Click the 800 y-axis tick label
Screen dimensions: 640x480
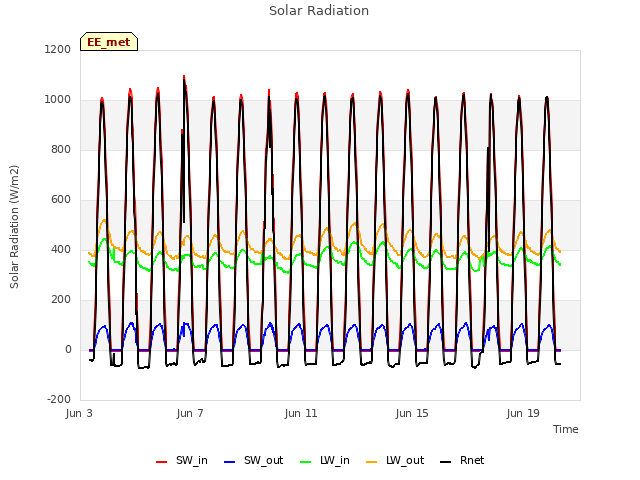click(x=61, y=150)
